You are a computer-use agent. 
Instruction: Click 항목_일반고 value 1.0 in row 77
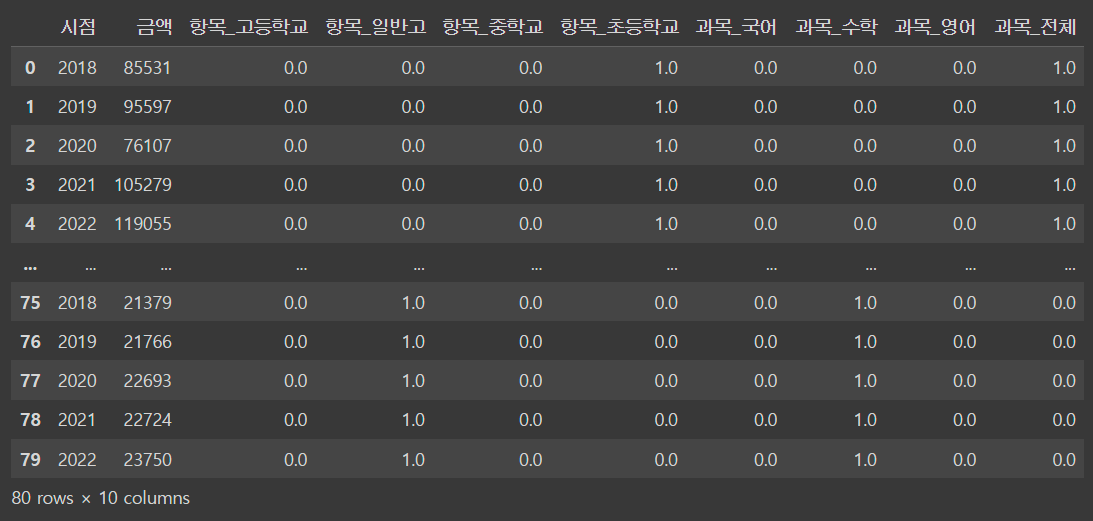[x=413, y=381]
